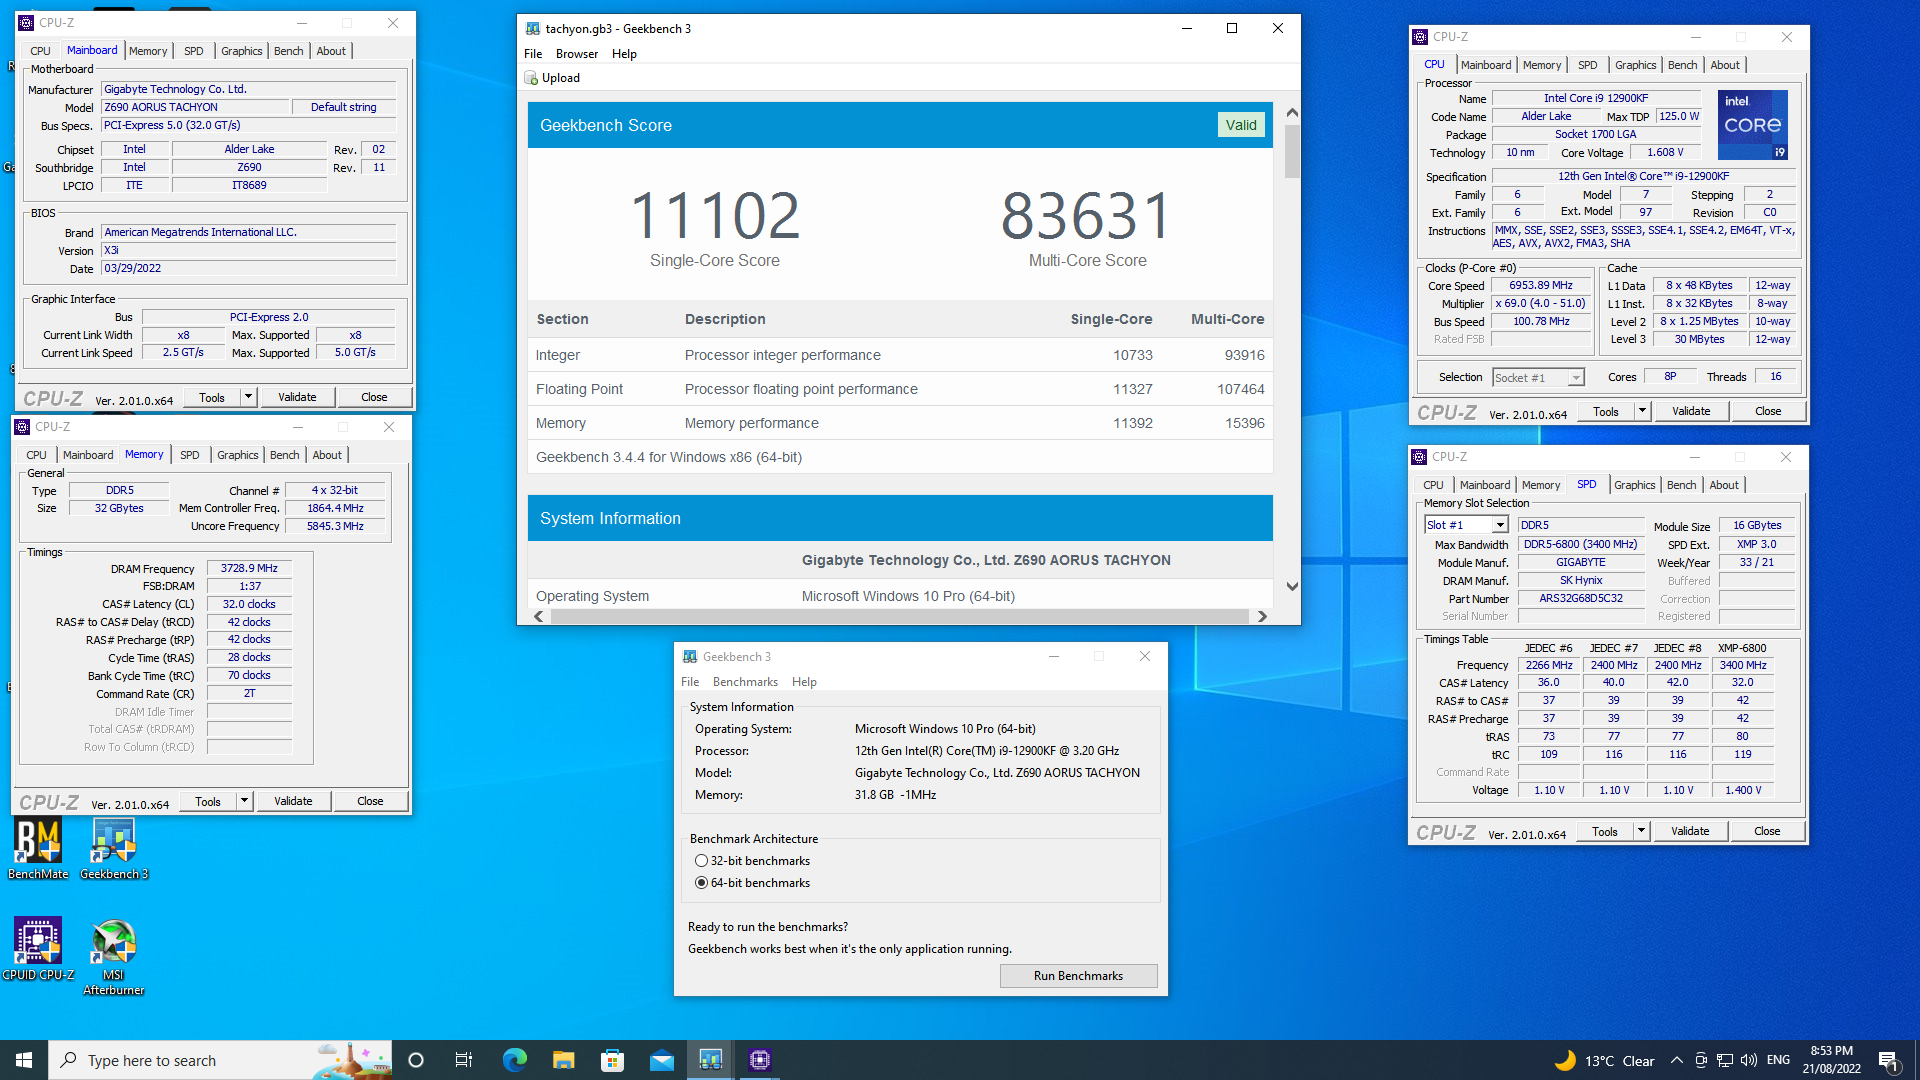Switch to SPD tab in Mainboard CPU-Z window
This screenshot has width=1920, height=1080.
click(194, 51)
